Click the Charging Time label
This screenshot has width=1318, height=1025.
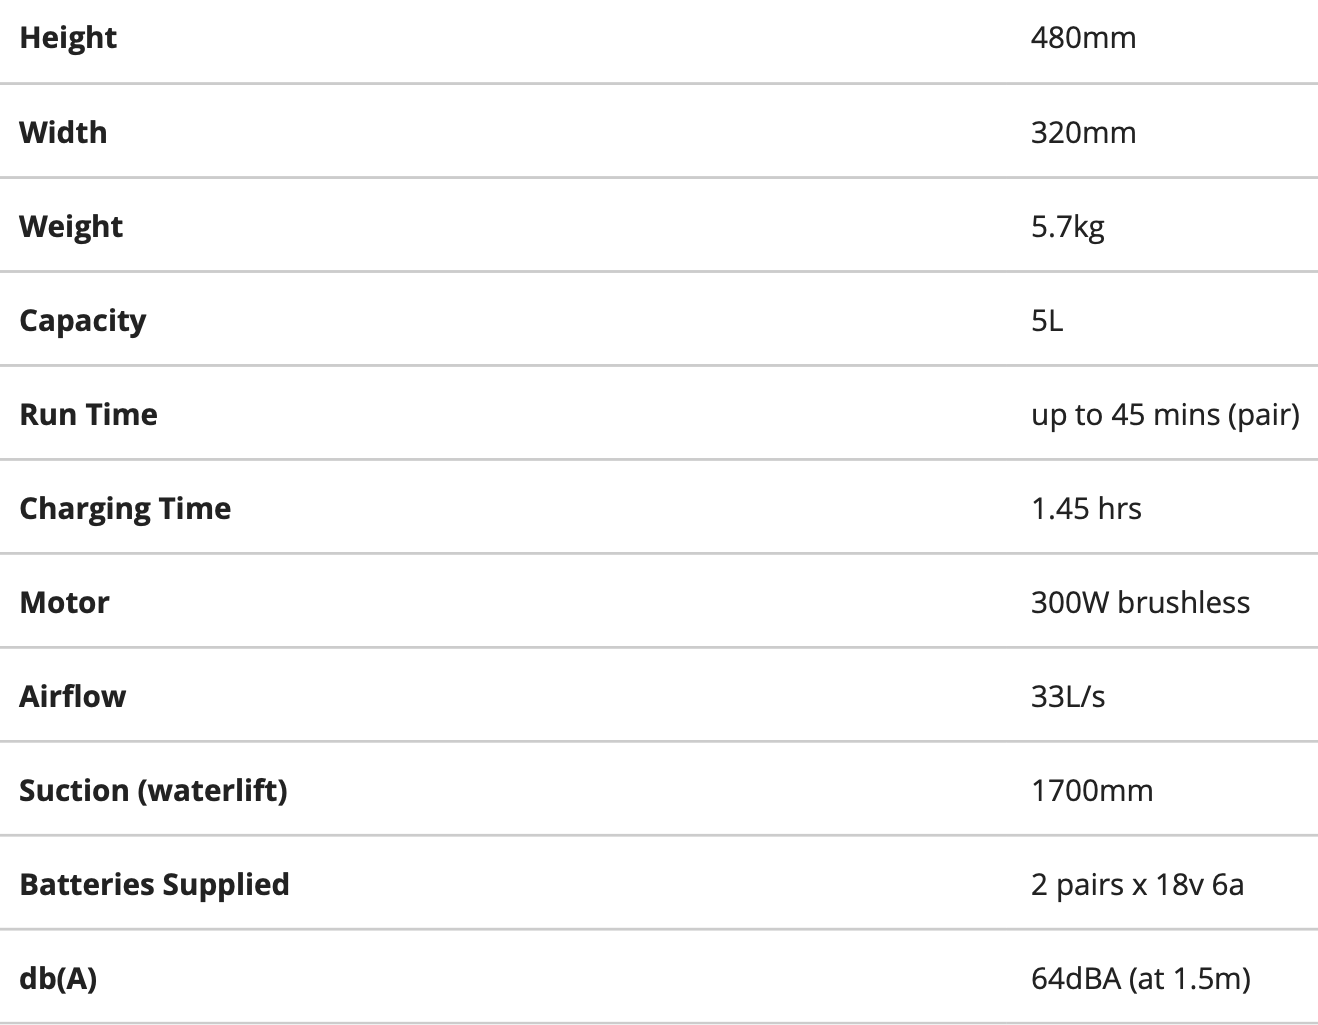(x=125, y=508)
